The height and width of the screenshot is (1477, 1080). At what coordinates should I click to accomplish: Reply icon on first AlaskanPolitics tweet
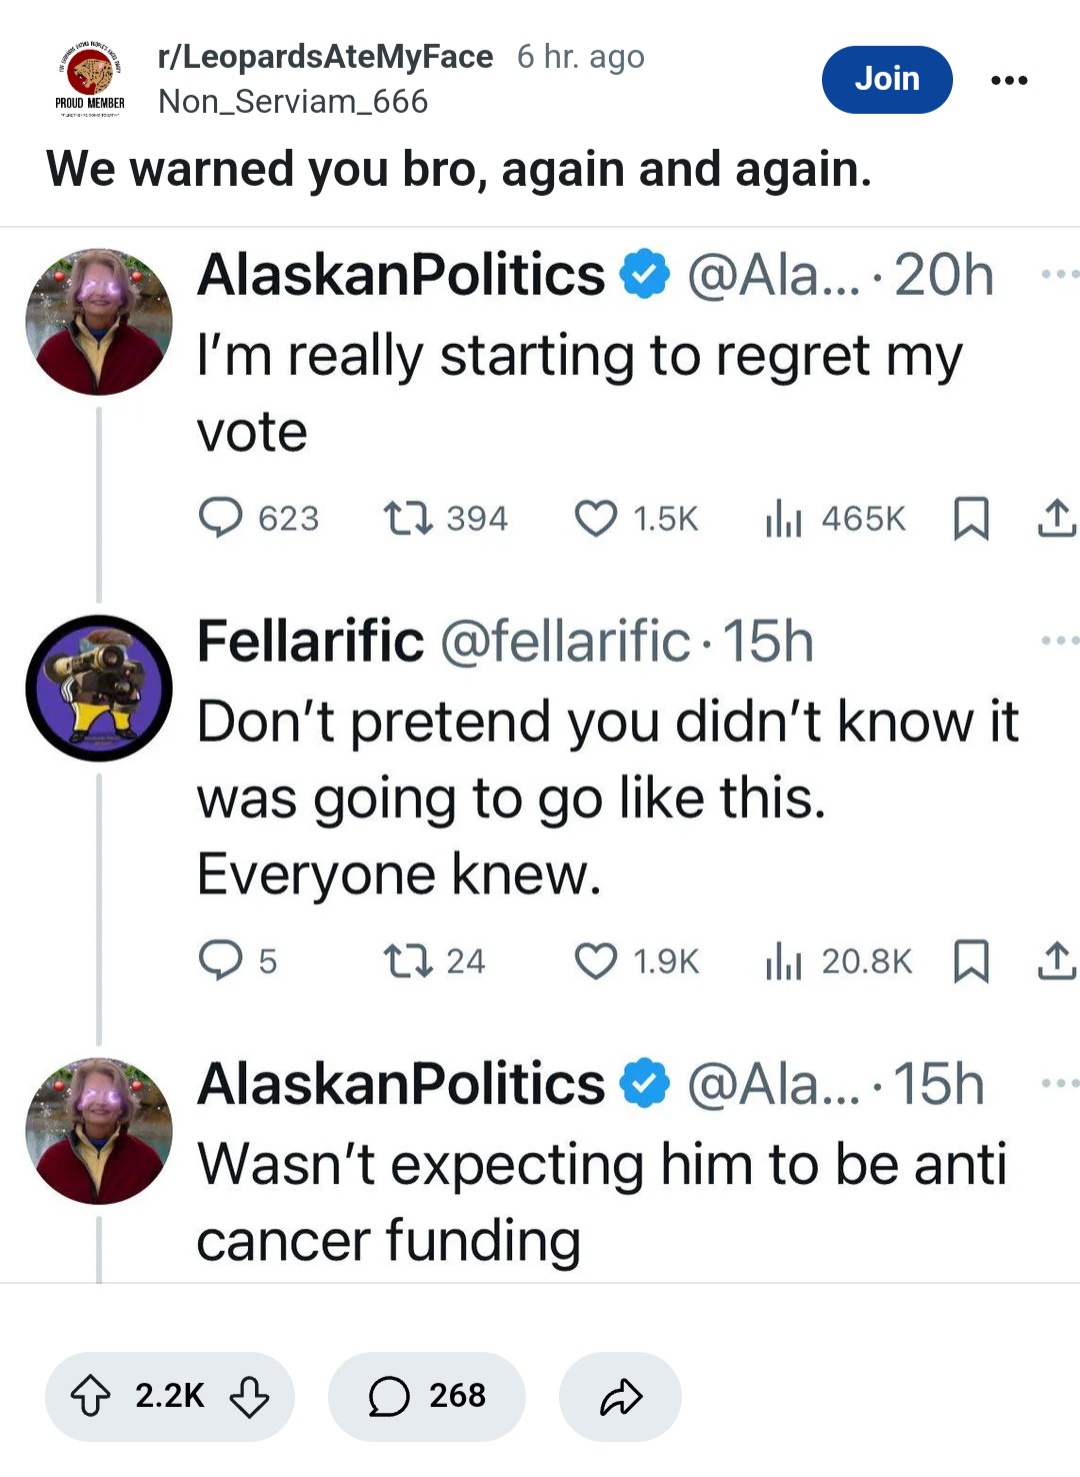click(220, 518)
